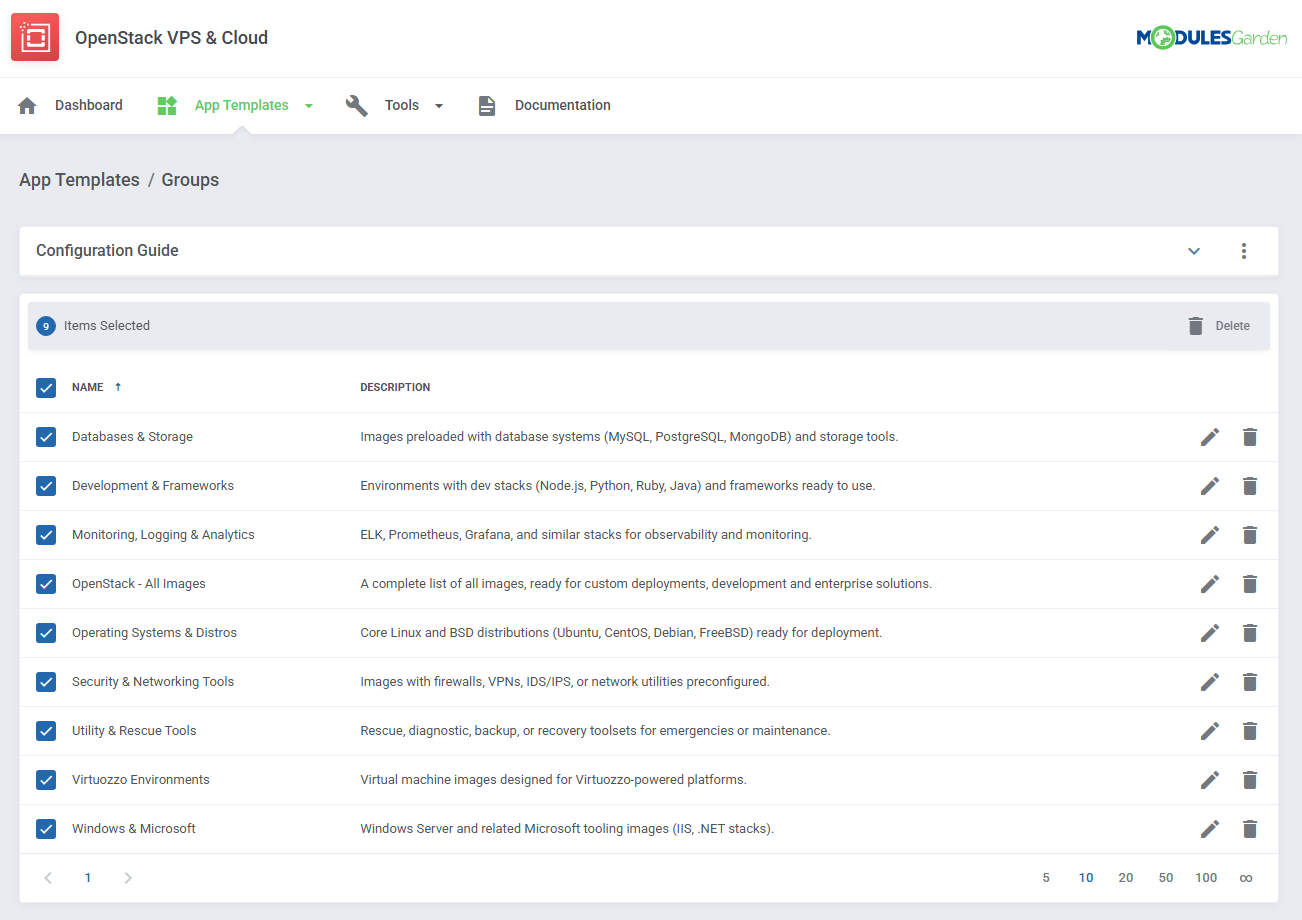Click trash icon for OpenStack - All Images

pos(1249,584)
